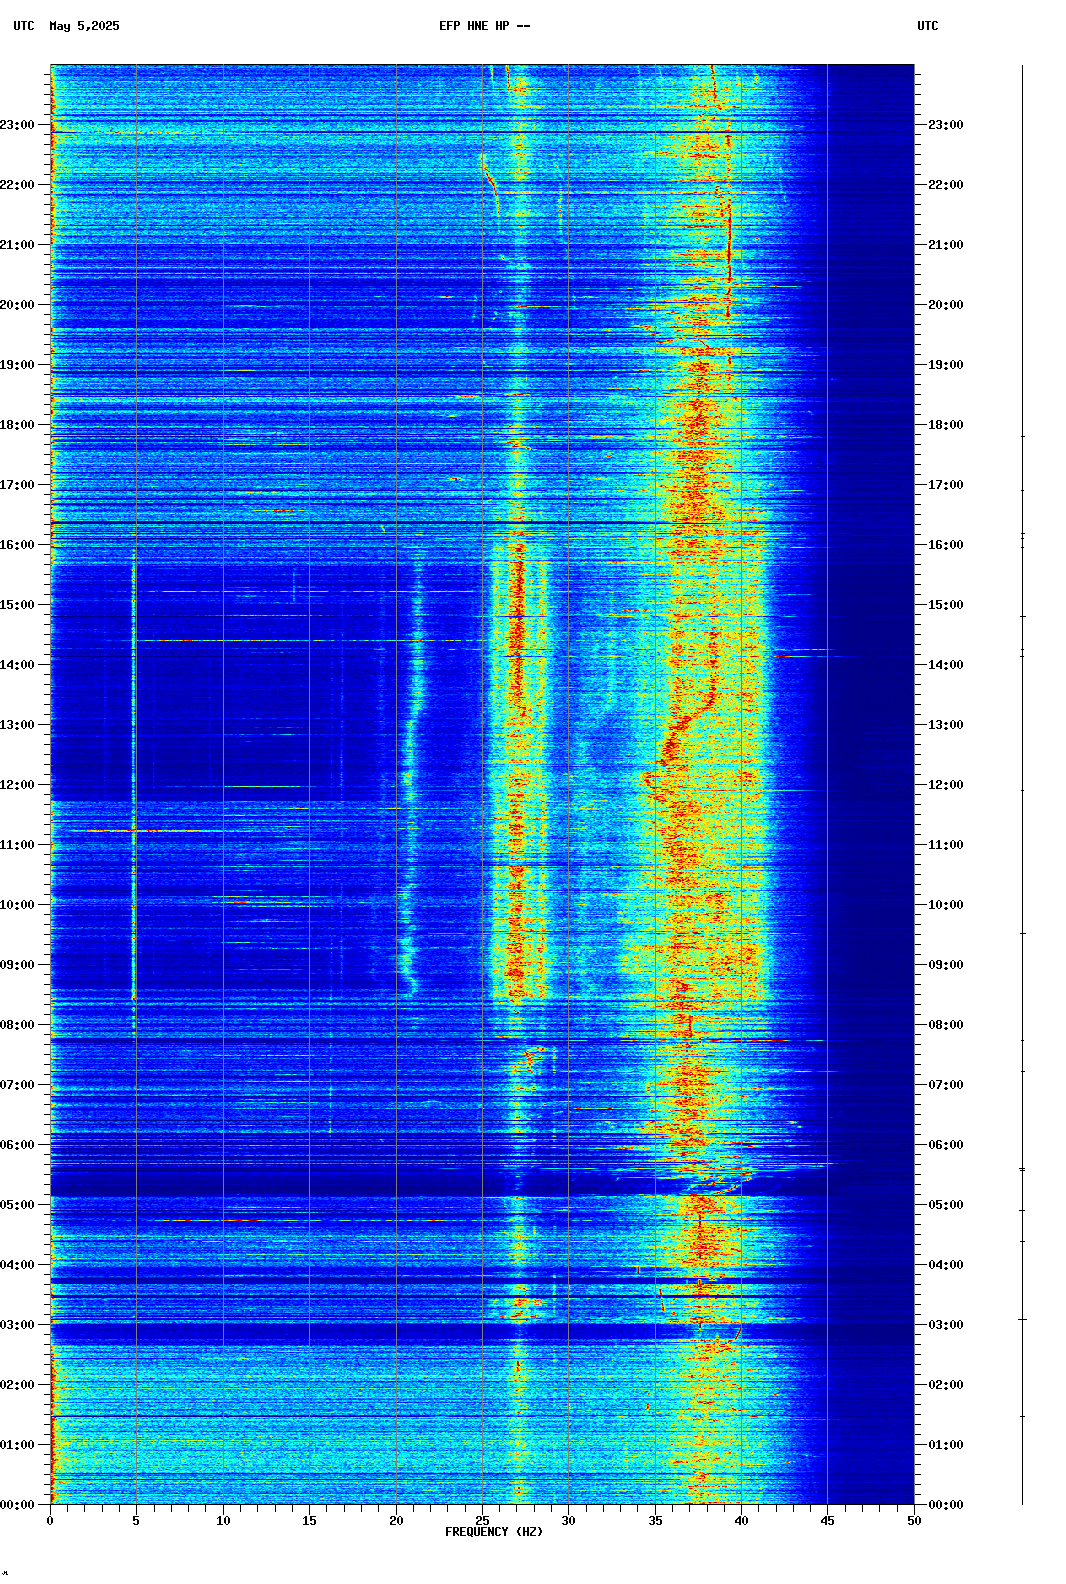This screenshot has height=1584, width=1066.
Task: Click the '00:00' label on left time axis
Action: [17, 1505]
